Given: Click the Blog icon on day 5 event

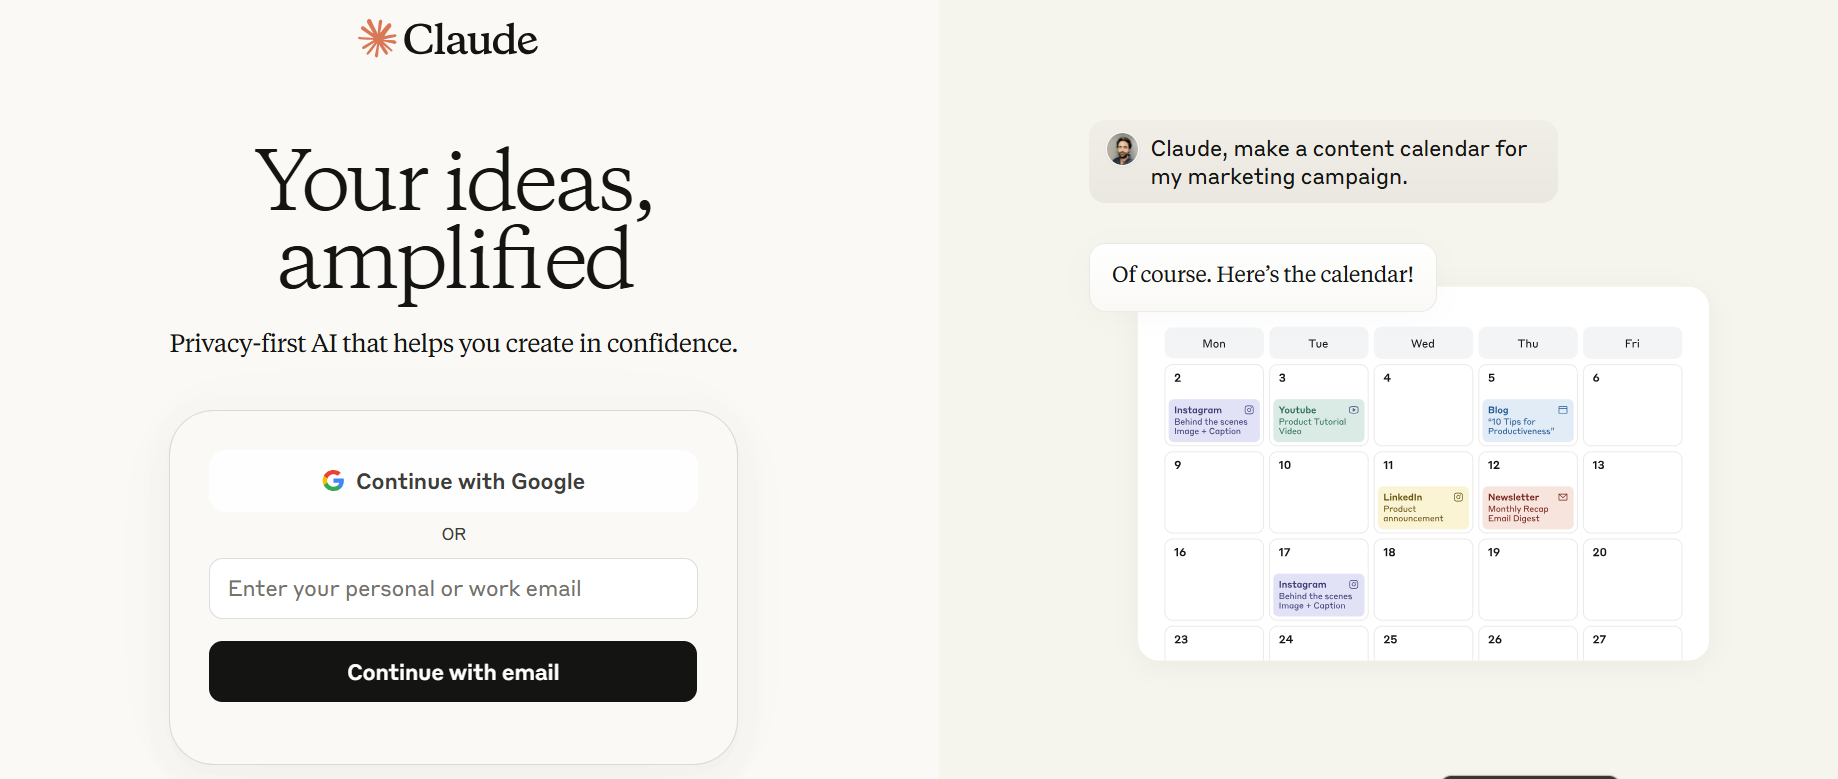Looking at the screenshot, I should (x=1562, y=410).
